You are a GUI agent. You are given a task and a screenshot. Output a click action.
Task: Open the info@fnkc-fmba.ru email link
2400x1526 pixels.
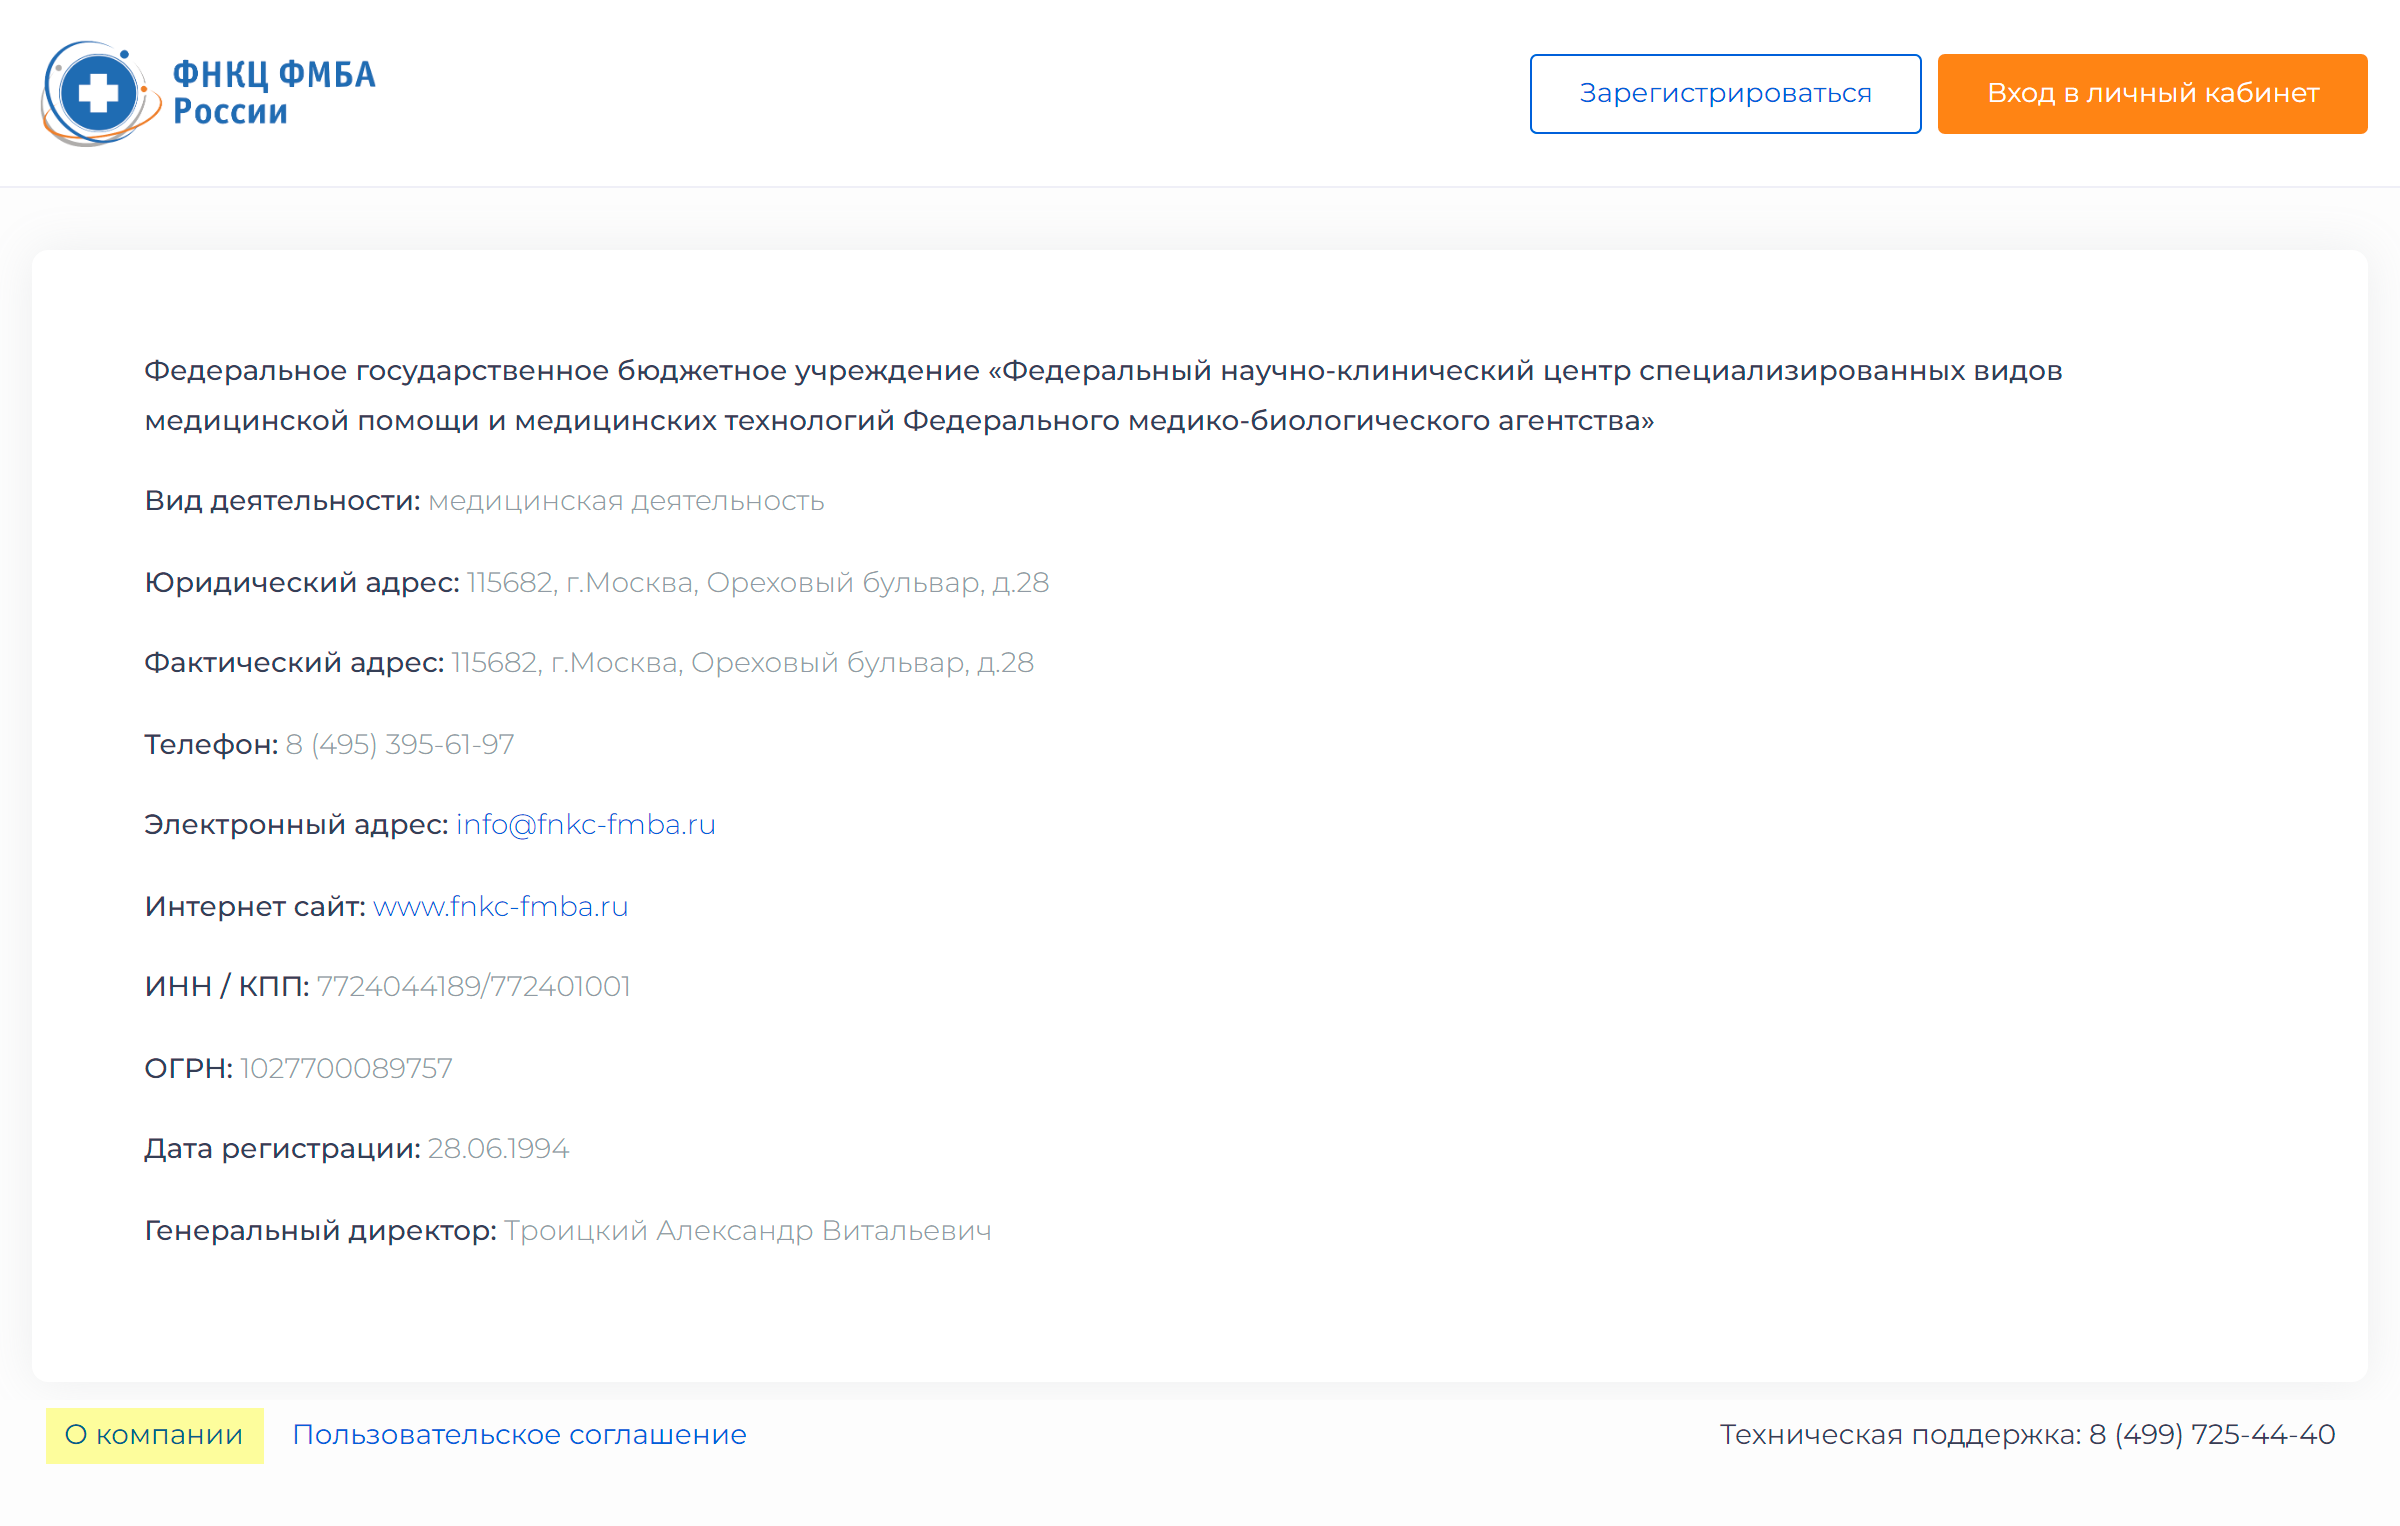(x=586, y=825)
